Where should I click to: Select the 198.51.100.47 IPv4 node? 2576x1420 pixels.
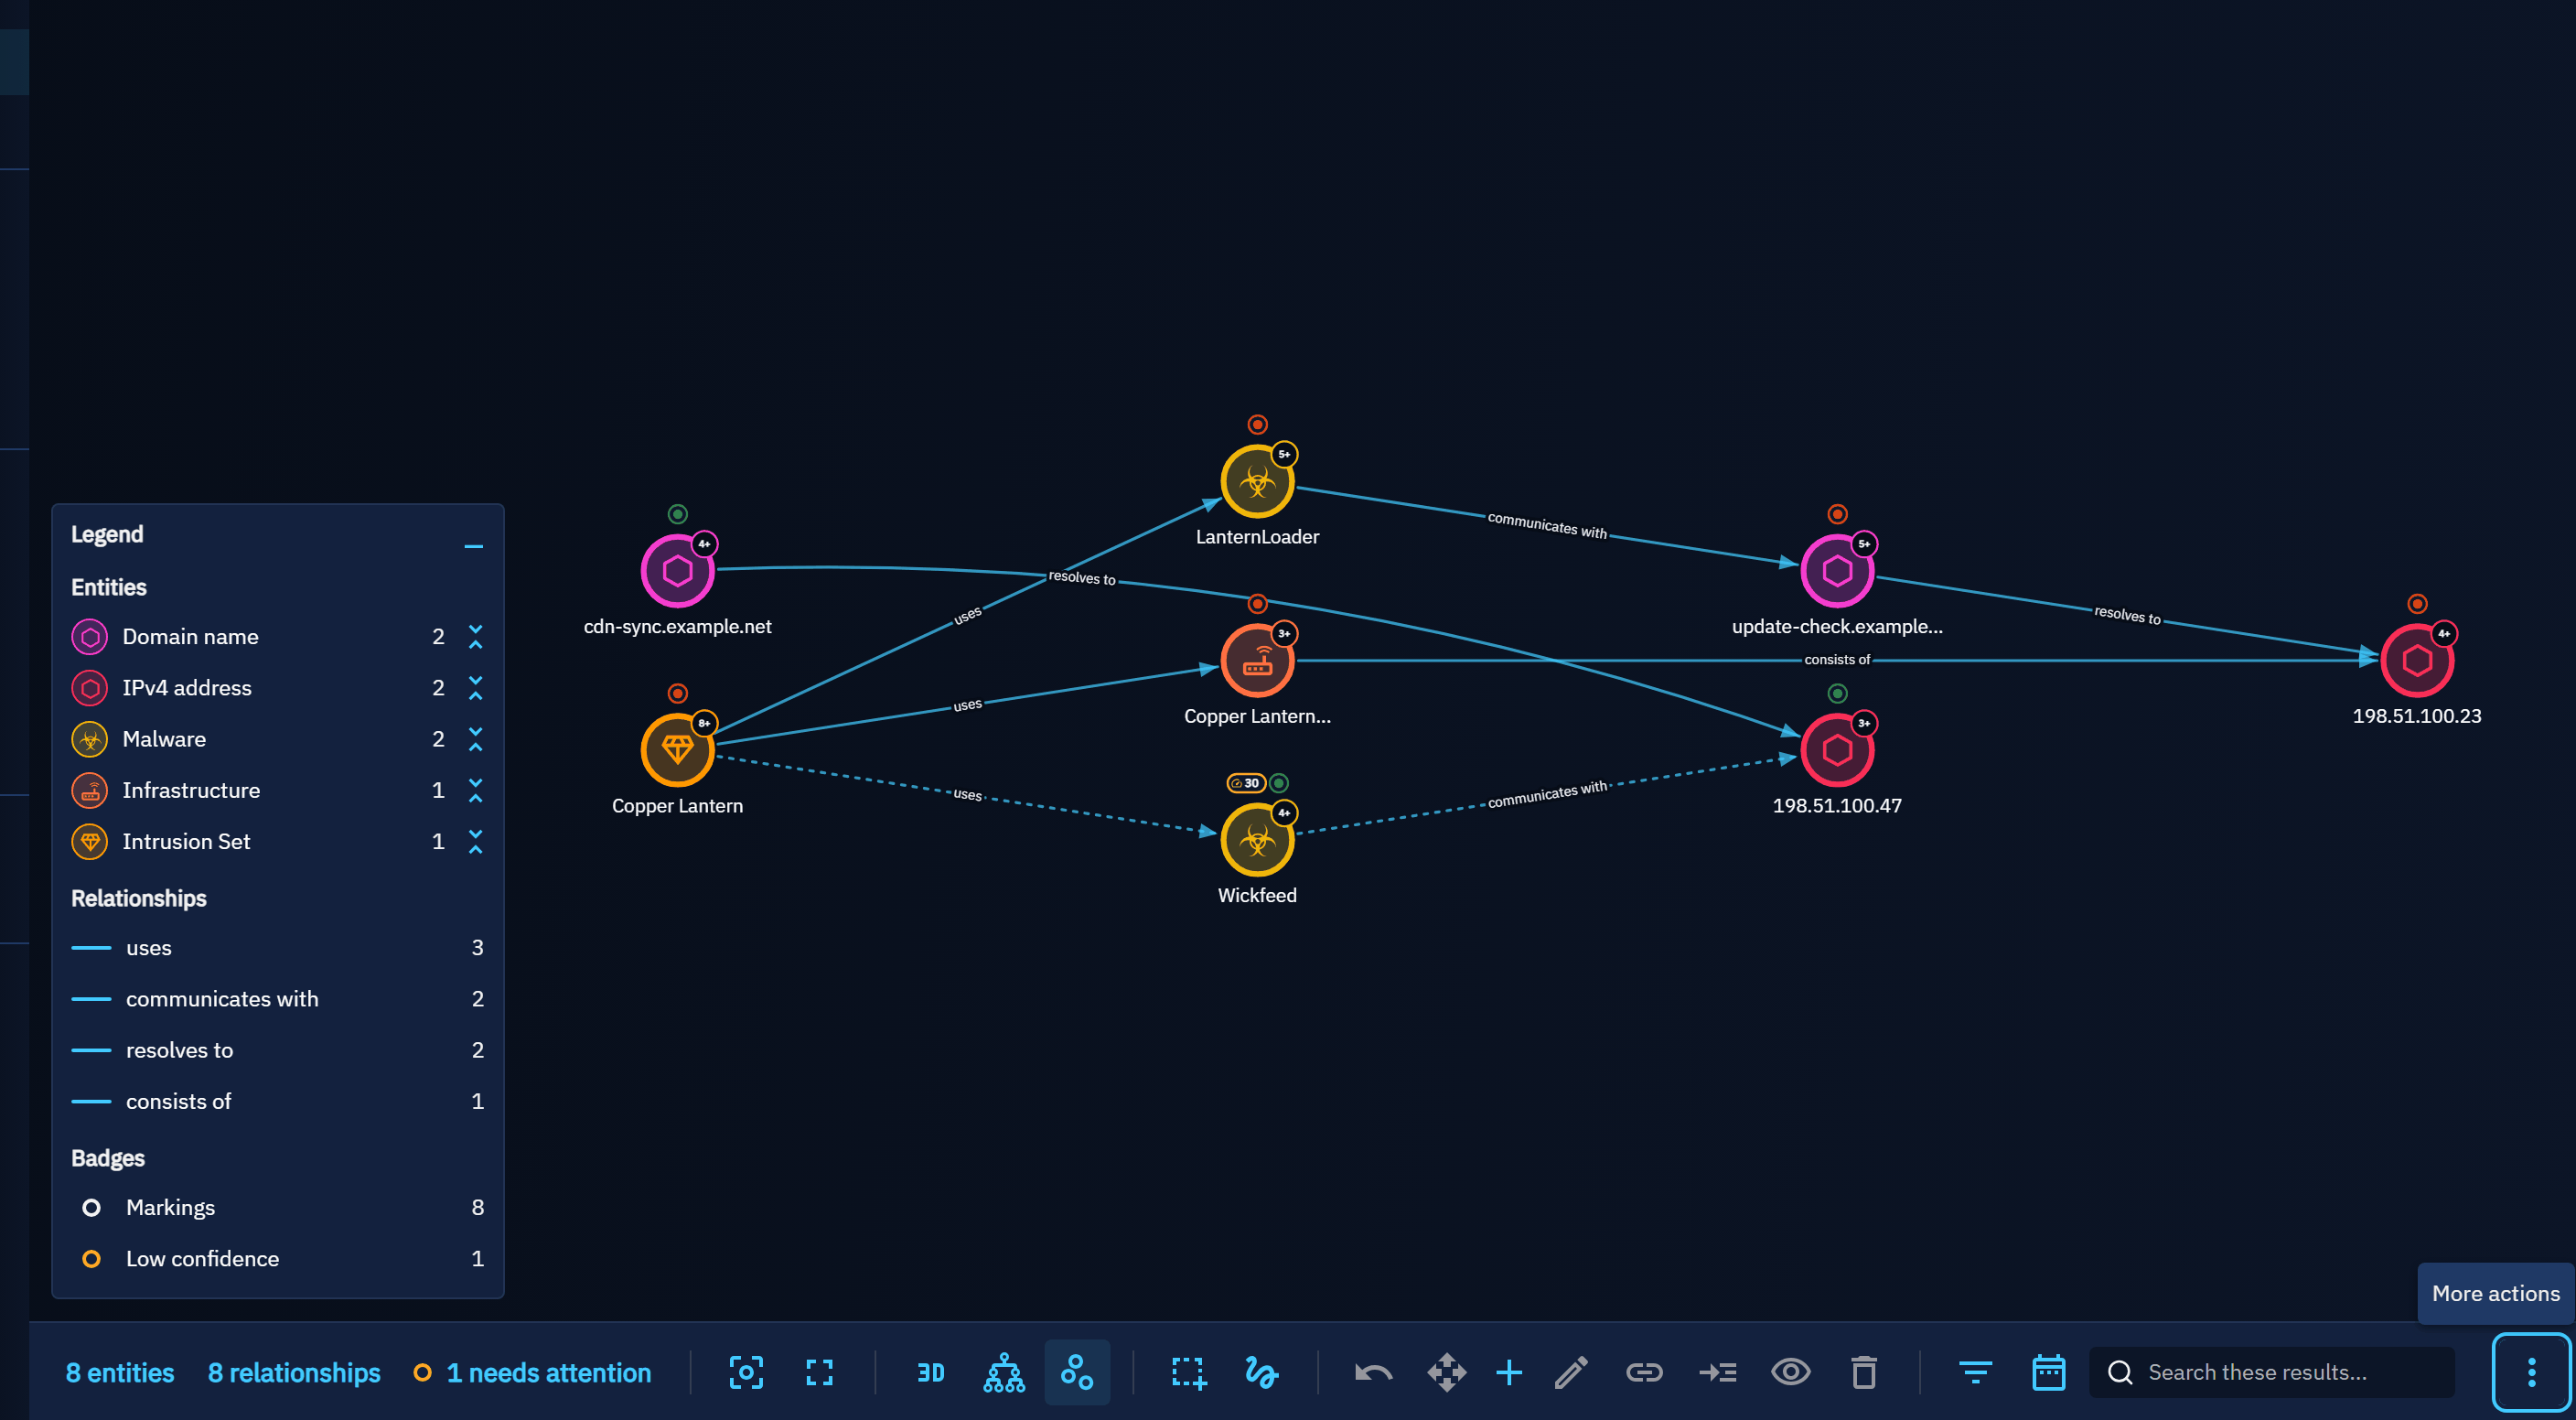click(1837, 750)
